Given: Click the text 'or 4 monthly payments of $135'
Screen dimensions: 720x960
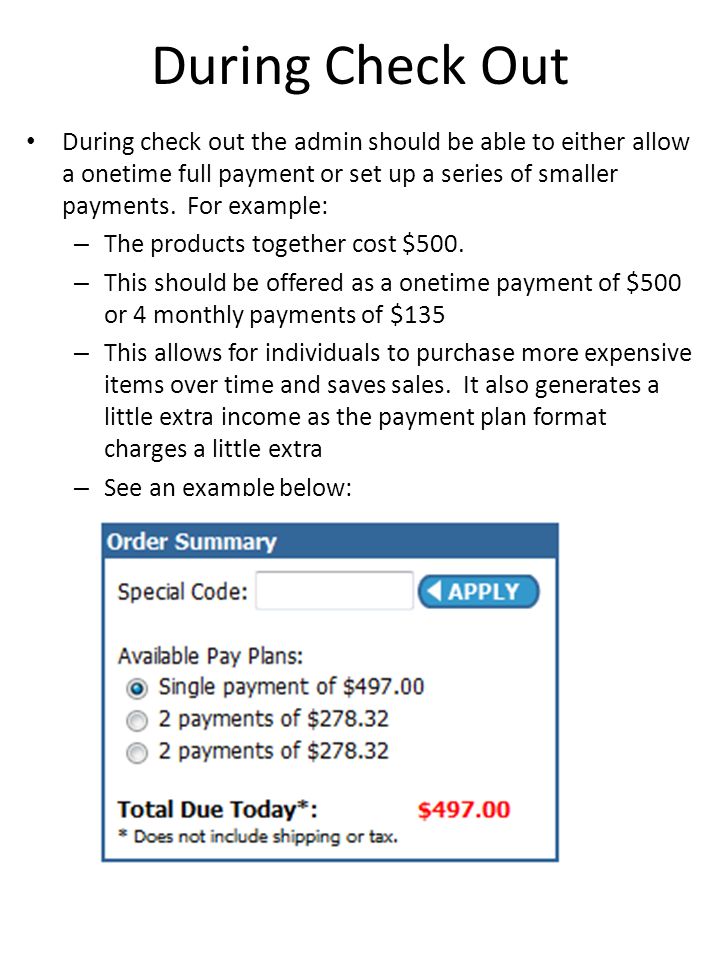Looking at the screenshot, I should (x=274, y=315).
